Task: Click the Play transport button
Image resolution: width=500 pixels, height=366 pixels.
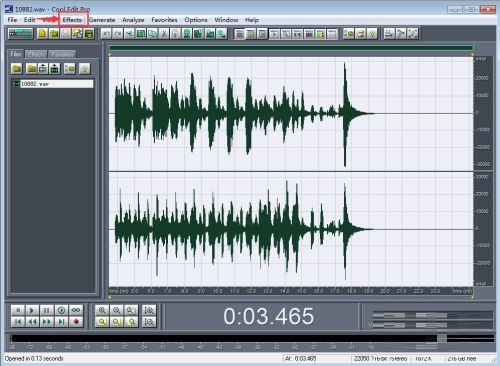Action: (32, 310)
